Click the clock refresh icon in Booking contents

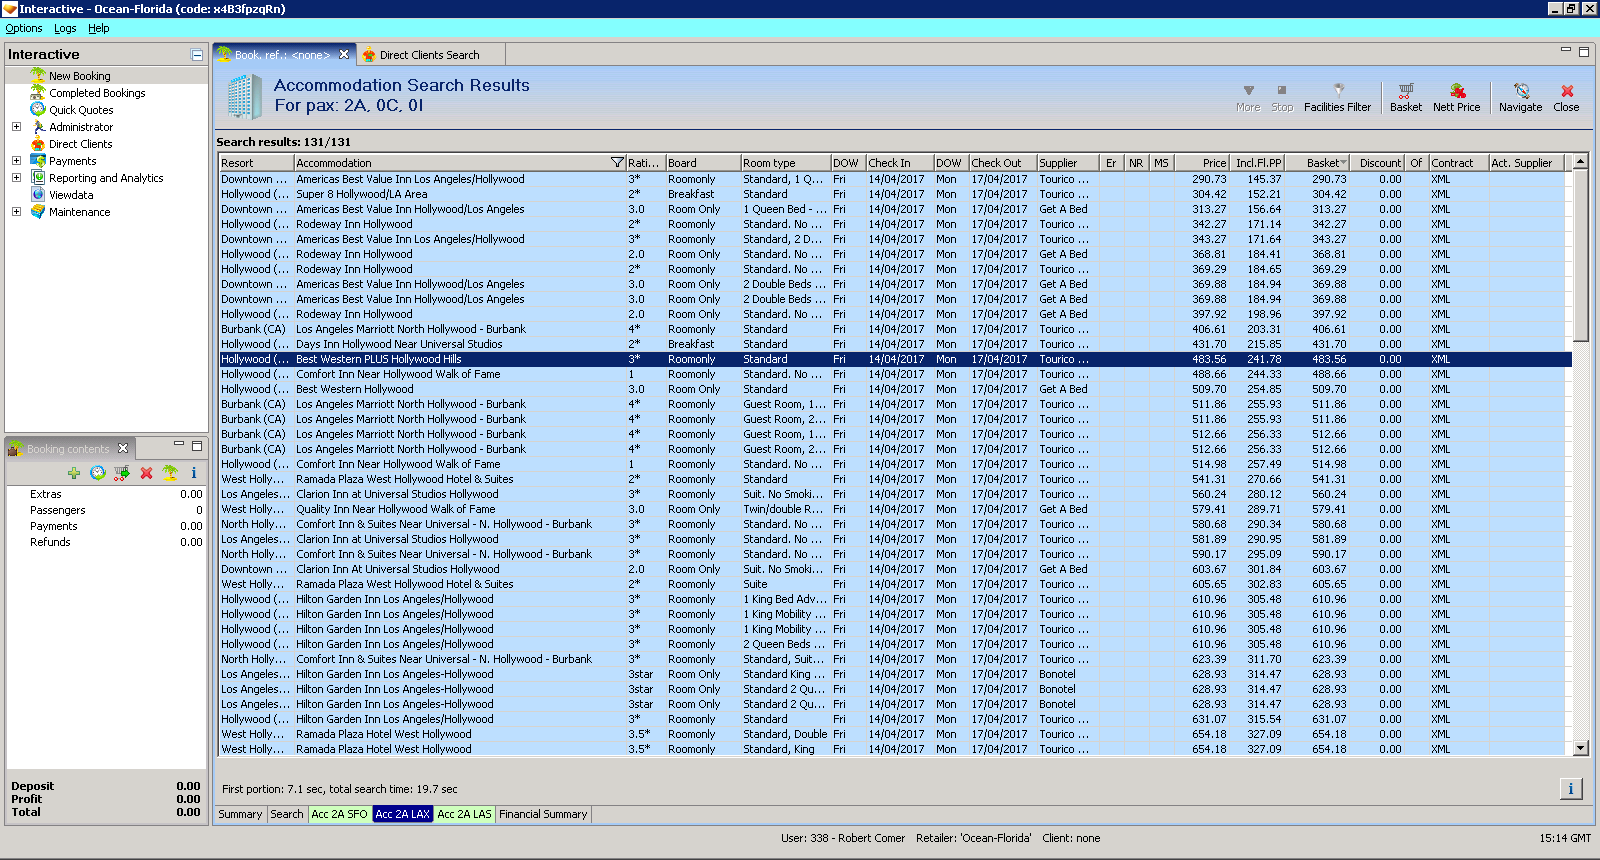tap(97, 473)
